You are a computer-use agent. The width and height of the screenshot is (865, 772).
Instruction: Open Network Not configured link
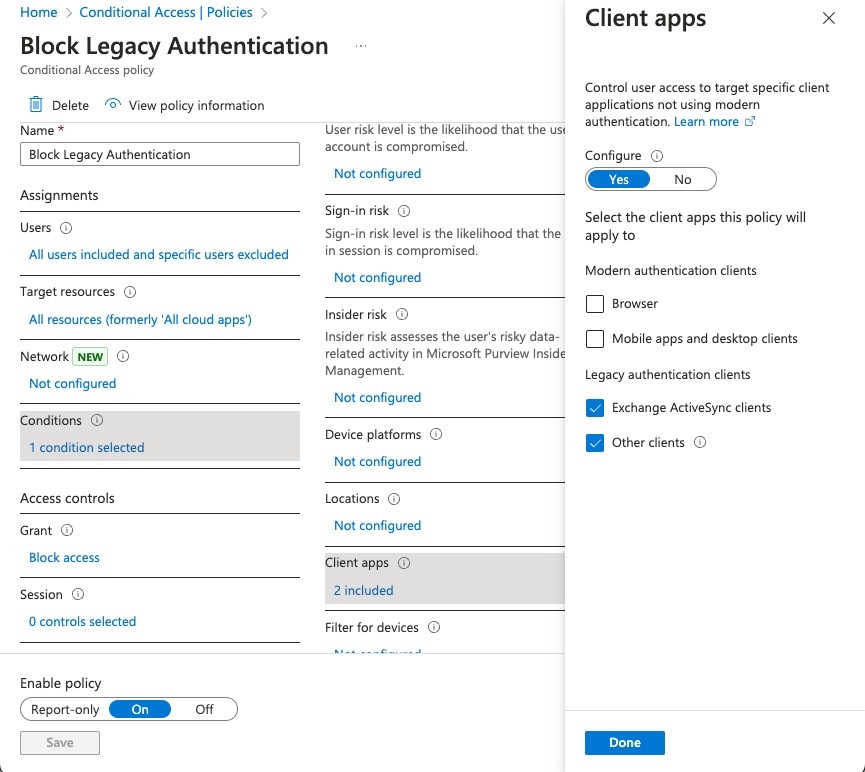(x=72, y=384)
